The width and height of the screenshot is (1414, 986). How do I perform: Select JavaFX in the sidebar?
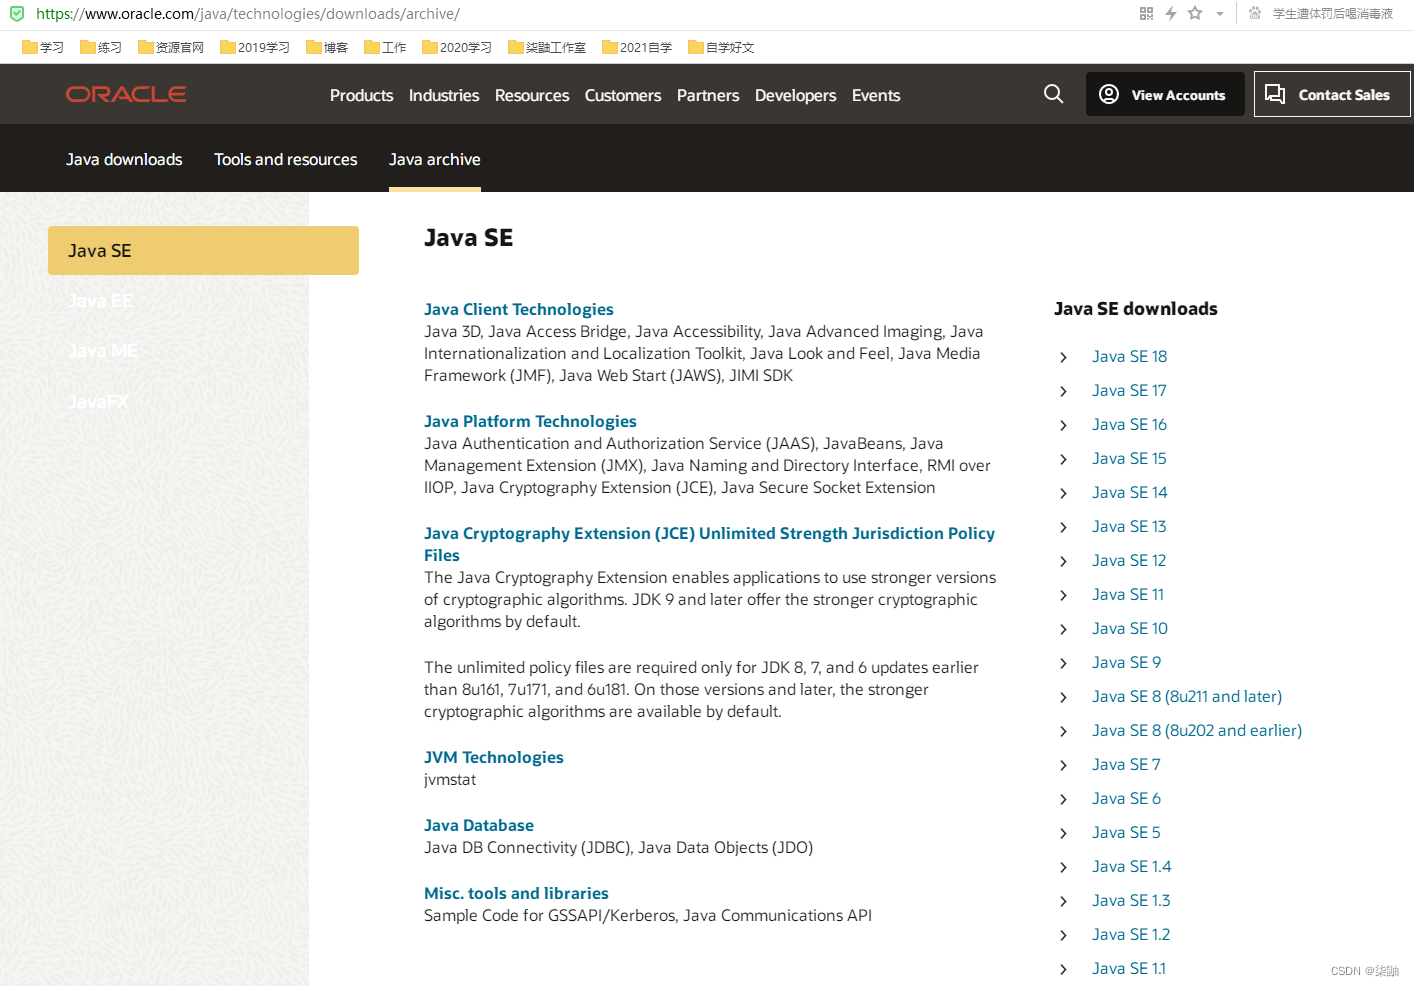(x=98, y=401)
